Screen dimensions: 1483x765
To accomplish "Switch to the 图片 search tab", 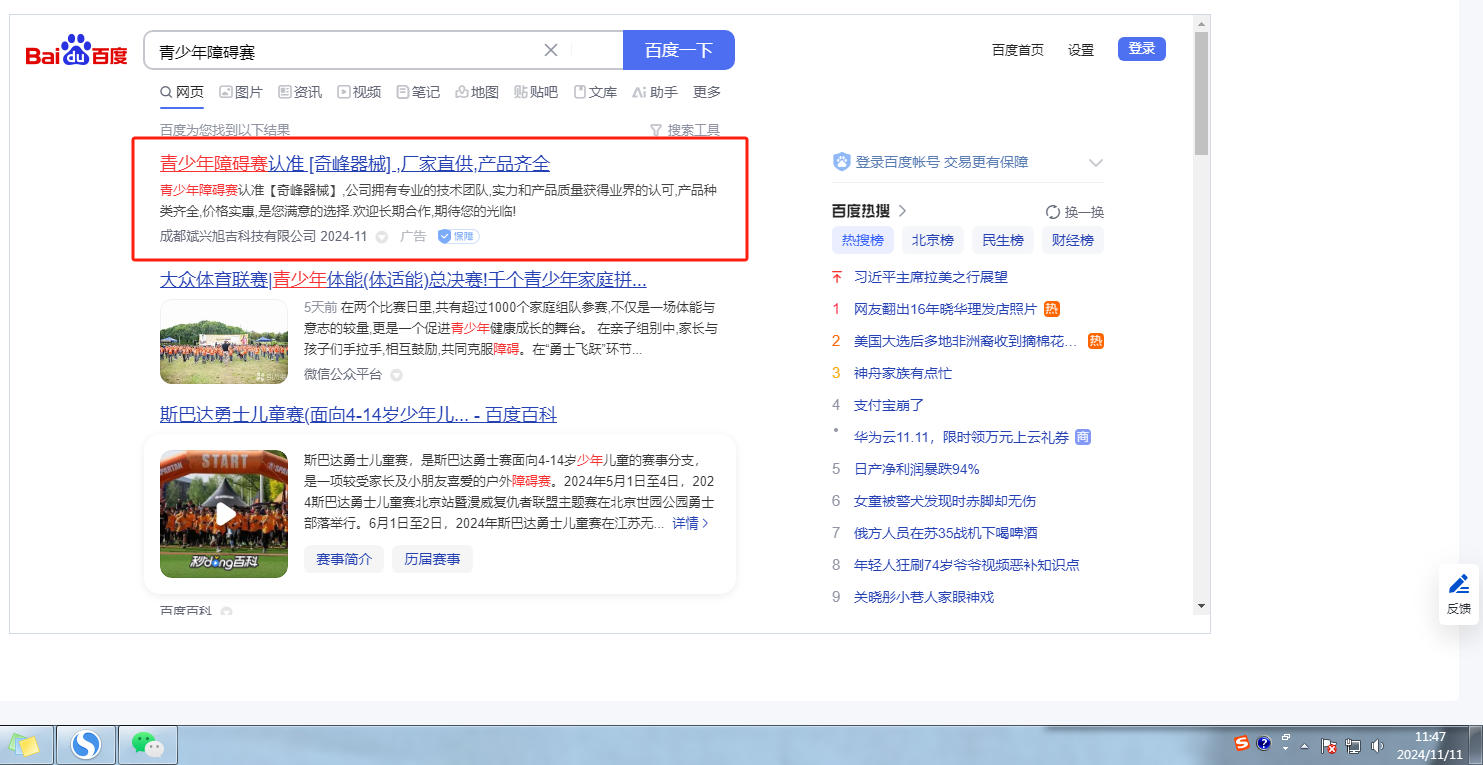I will coord(241,92).
